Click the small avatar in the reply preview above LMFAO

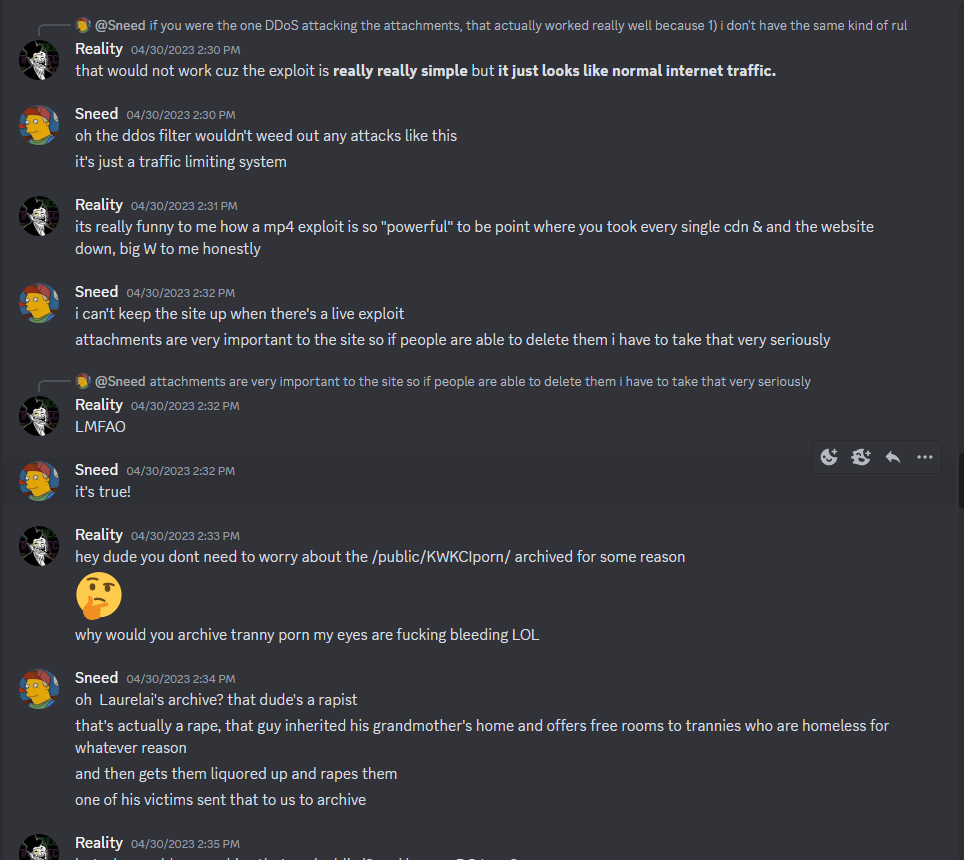(x=83, y=381)
